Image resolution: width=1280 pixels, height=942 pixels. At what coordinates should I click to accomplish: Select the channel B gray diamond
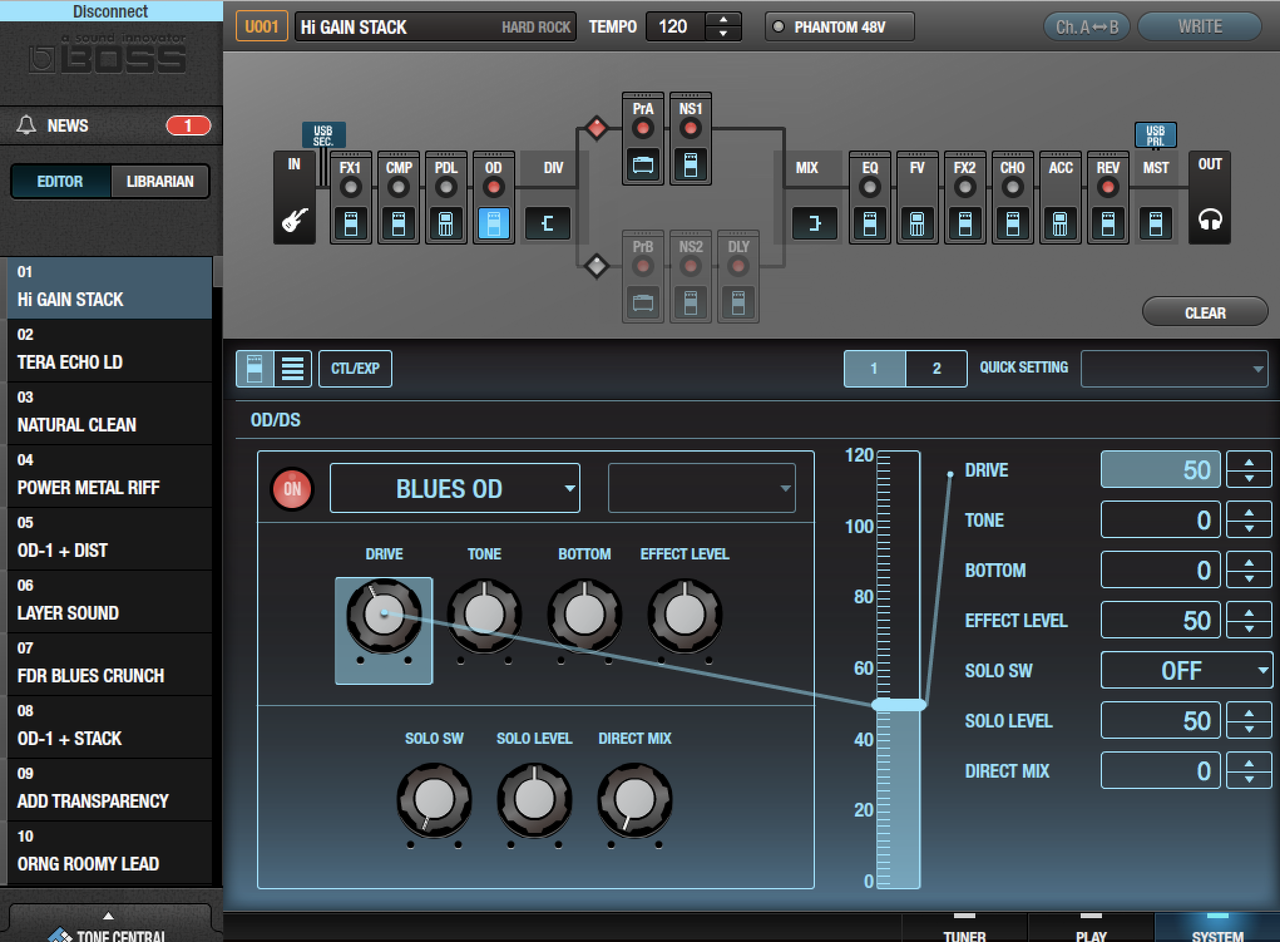(597, 266)
